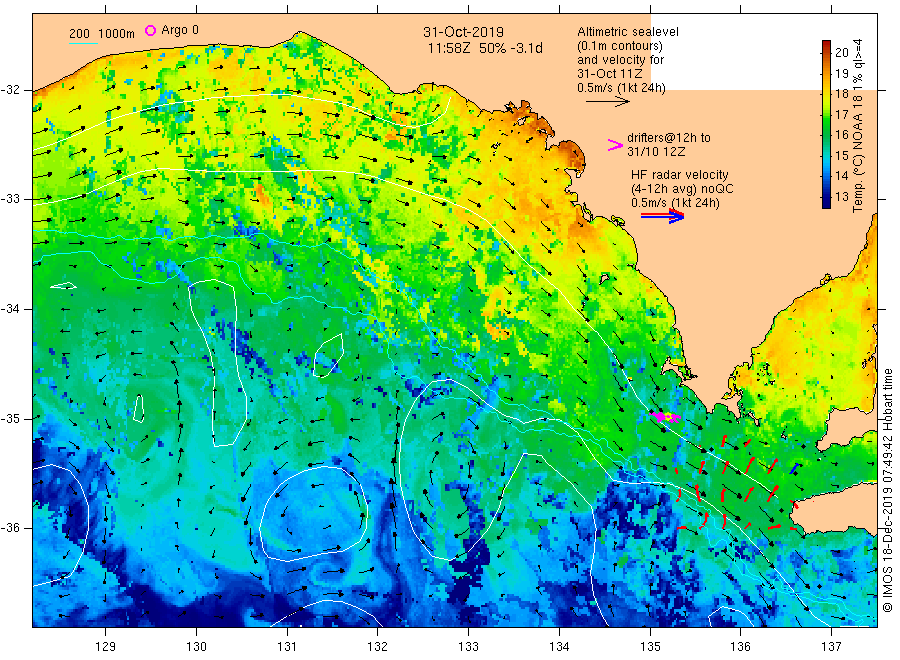
Task: Click the longitude label 130
Action: pos(196,647)
